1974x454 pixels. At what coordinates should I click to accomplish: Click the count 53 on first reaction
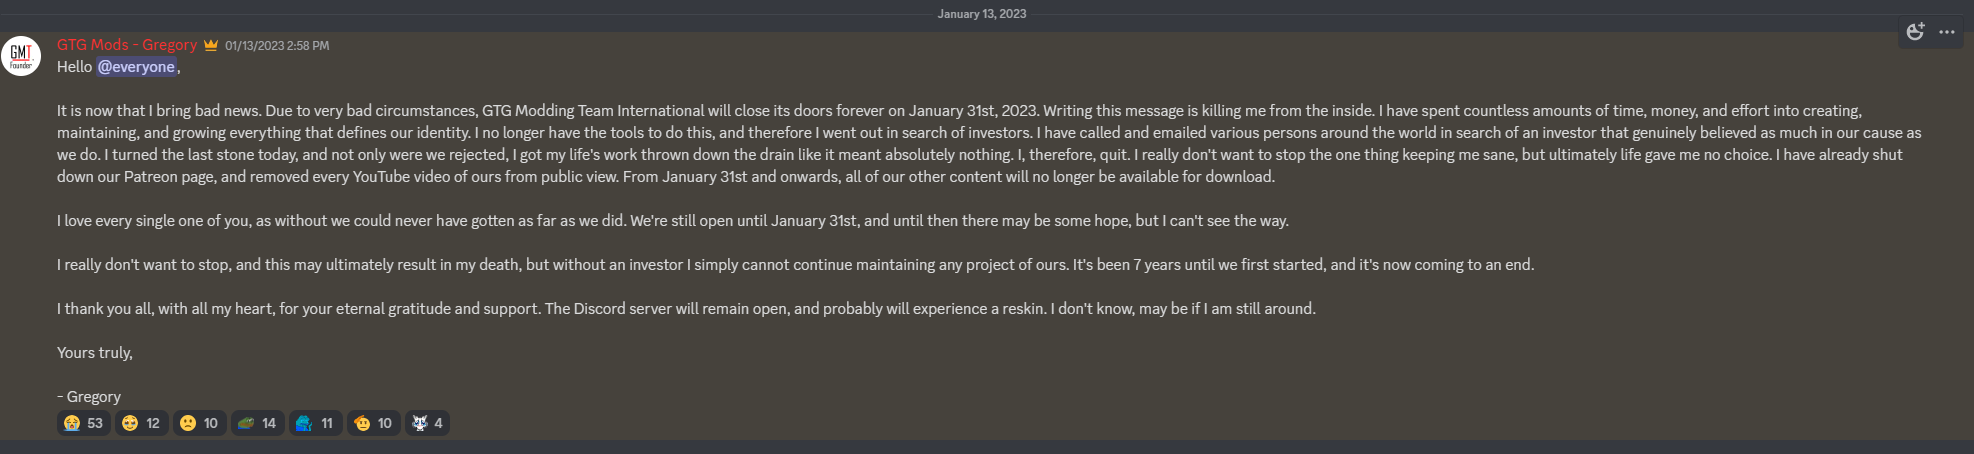coord(95,423)
